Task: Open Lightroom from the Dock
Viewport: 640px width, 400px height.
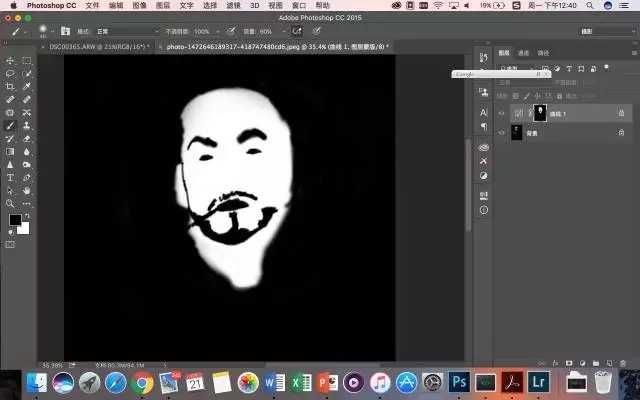Action: (x=538, y=382)
